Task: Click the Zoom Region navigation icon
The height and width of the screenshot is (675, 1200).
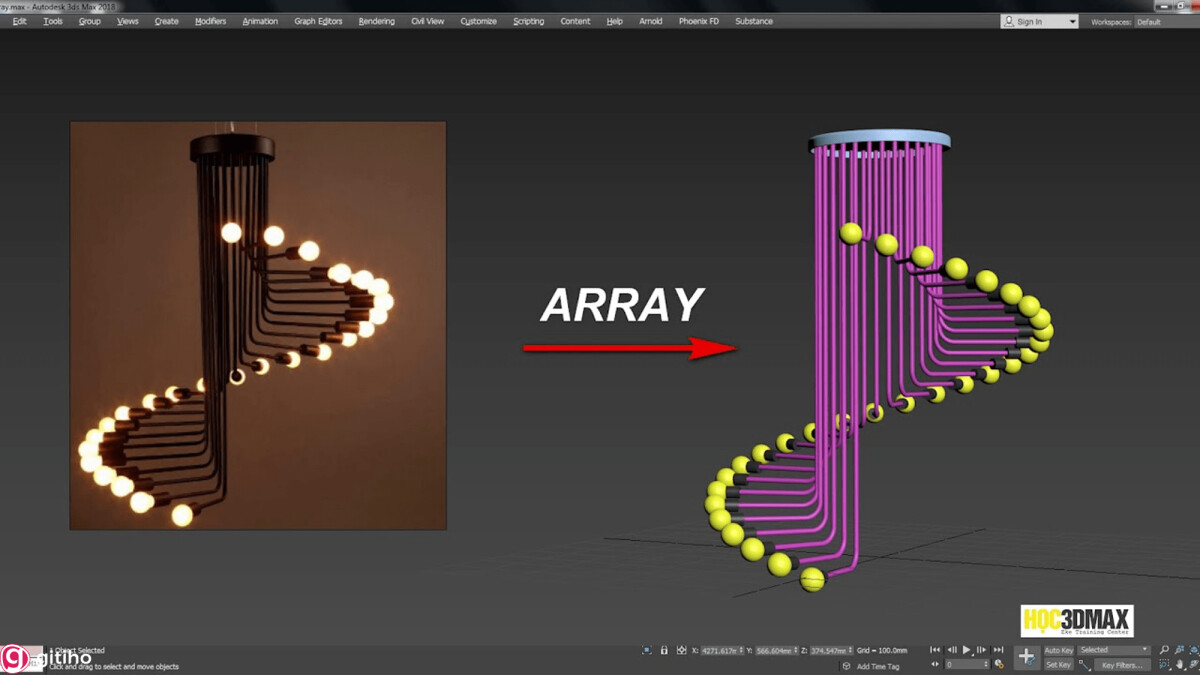Action: pyautogui.click(x=1163, y=665)
